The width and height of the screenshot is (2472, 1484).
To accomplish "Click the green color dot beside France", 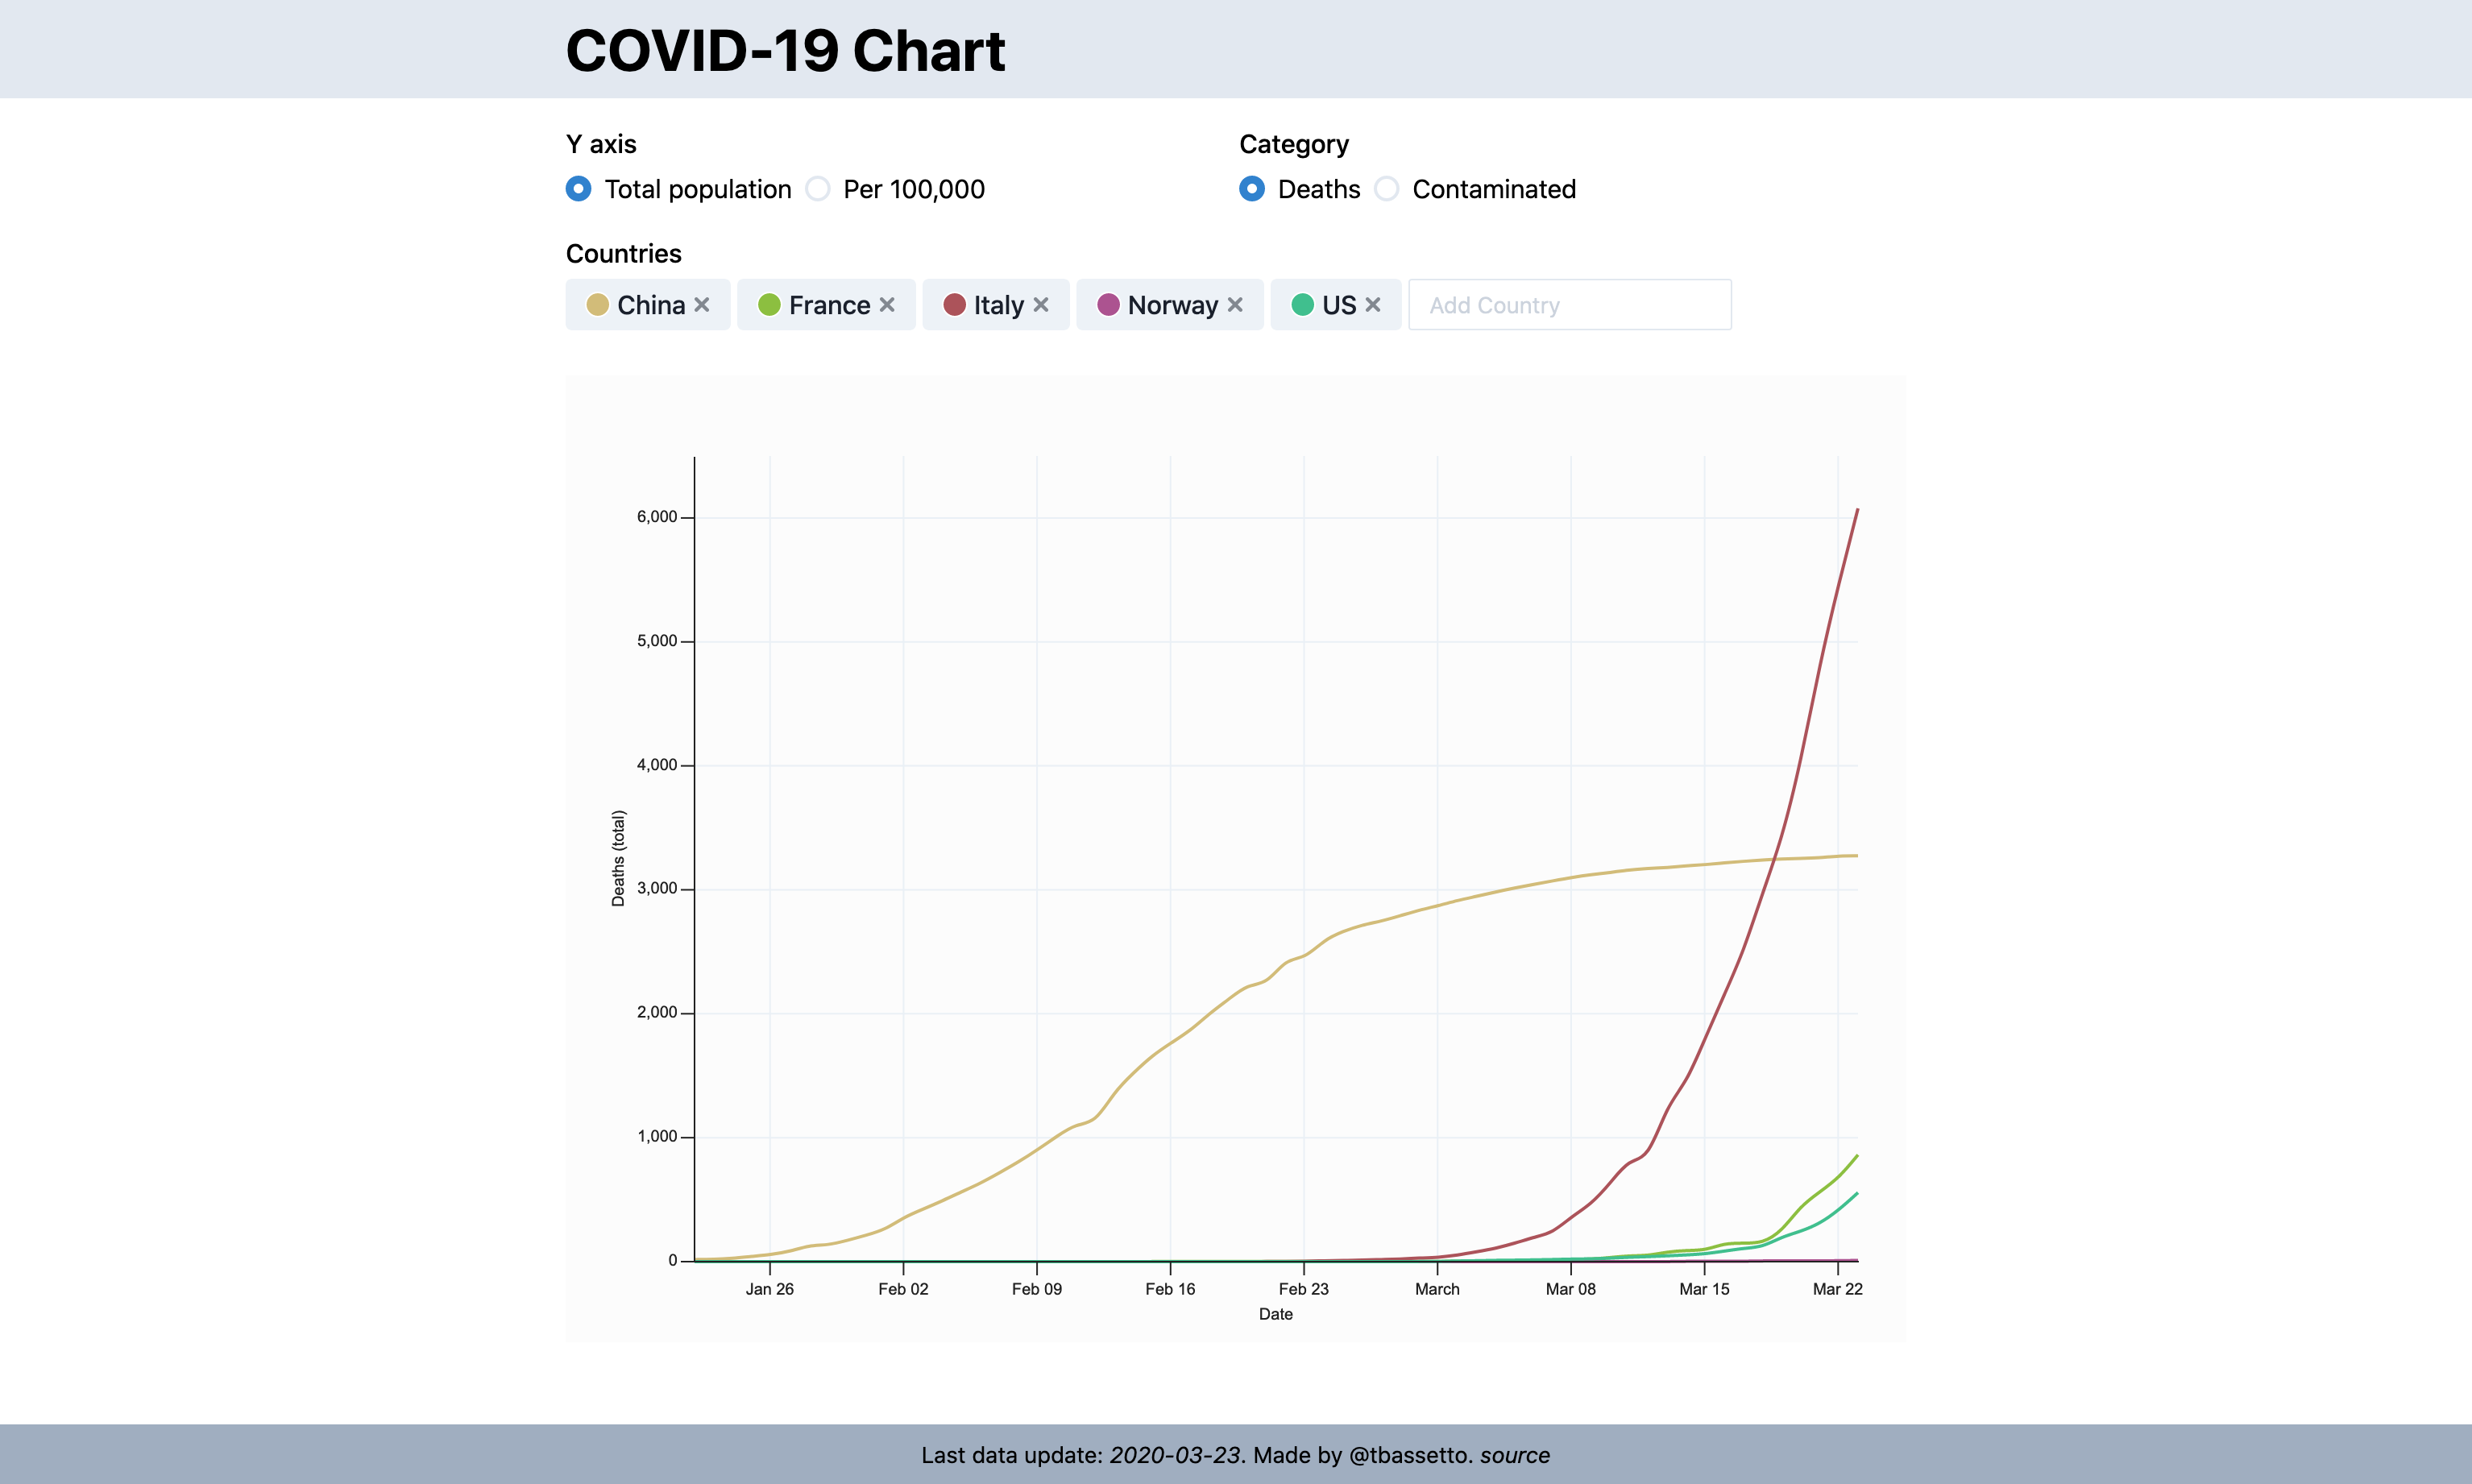I will 768,305.
